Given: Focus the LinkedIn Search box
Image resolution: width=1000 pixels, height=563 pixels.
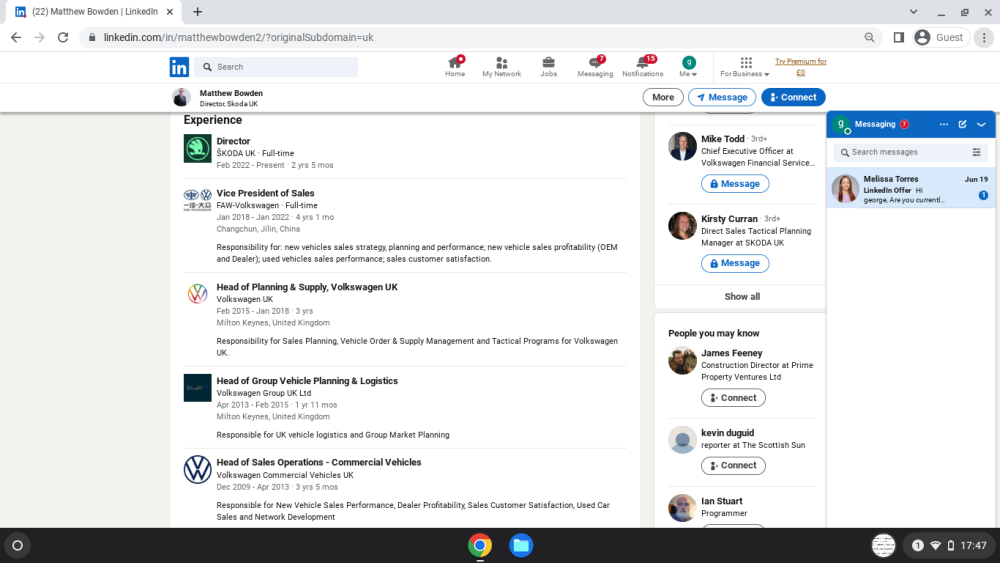Looking at the screenshot, I should pos(277,67).
